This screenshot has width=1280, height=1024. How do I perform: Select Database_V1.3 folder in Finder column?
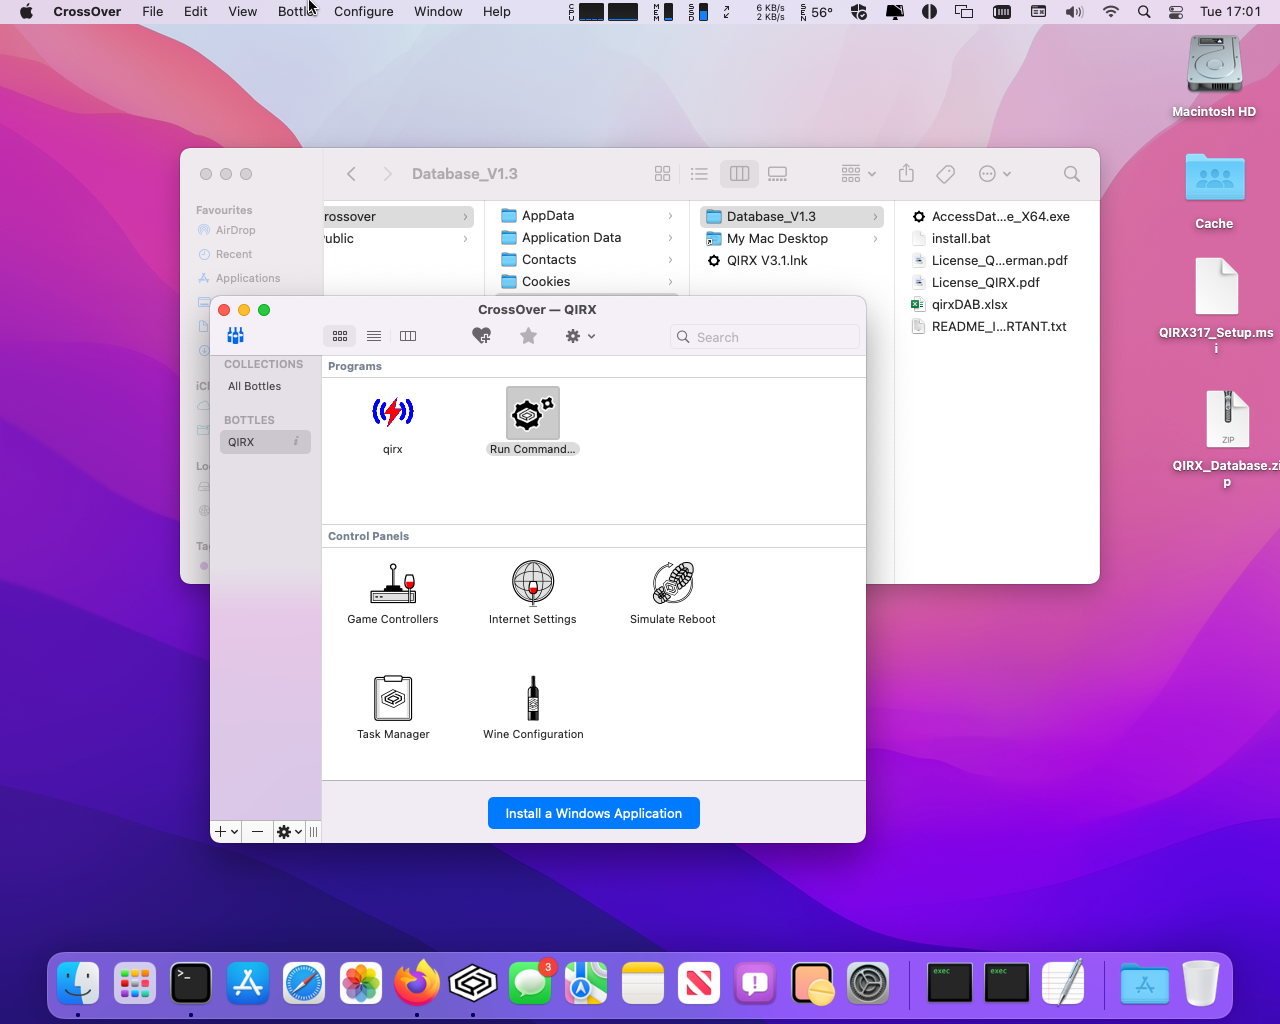coord(792,216)
